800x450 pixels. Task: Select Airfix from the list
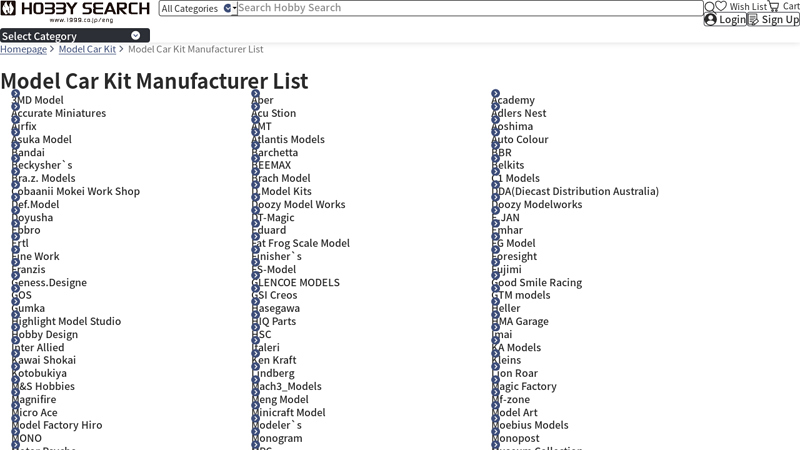[24, 126]
